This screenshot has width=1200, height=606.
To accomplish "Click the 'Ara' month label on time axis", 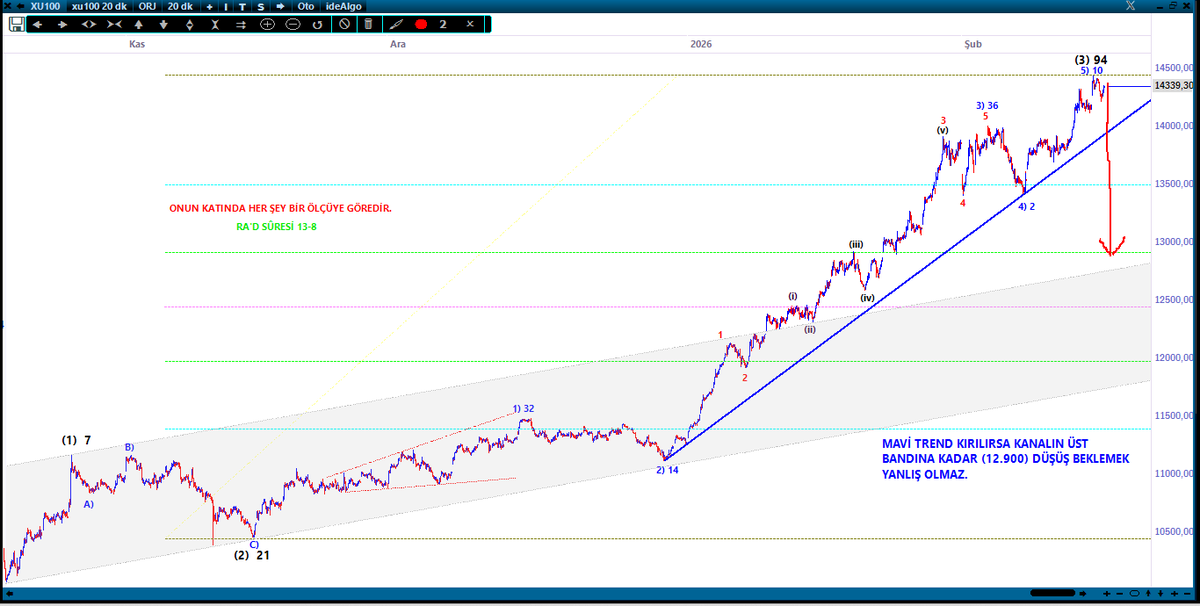I will tap(397, 44).
